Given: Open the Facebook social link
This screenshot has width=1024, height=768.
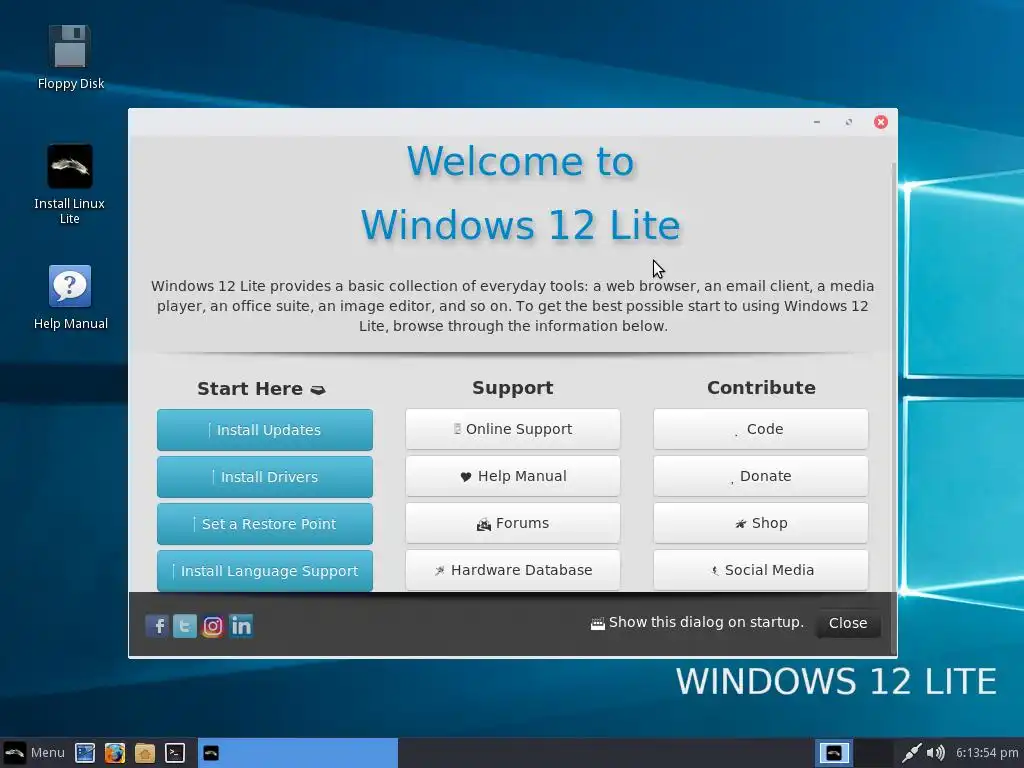Looking at the screenshot, I should pos(157,626).
